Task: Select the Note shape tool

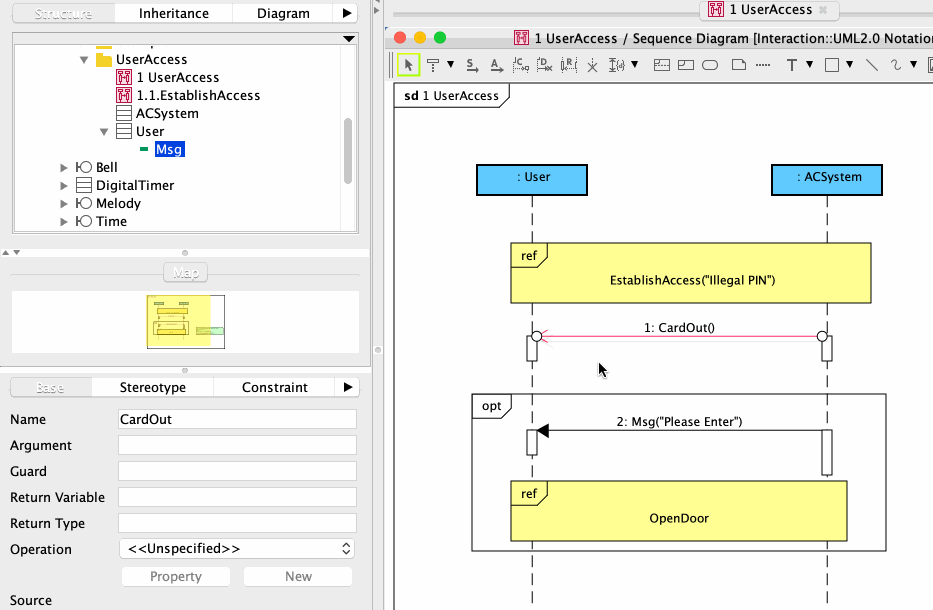Action: [x=738, y=65]
